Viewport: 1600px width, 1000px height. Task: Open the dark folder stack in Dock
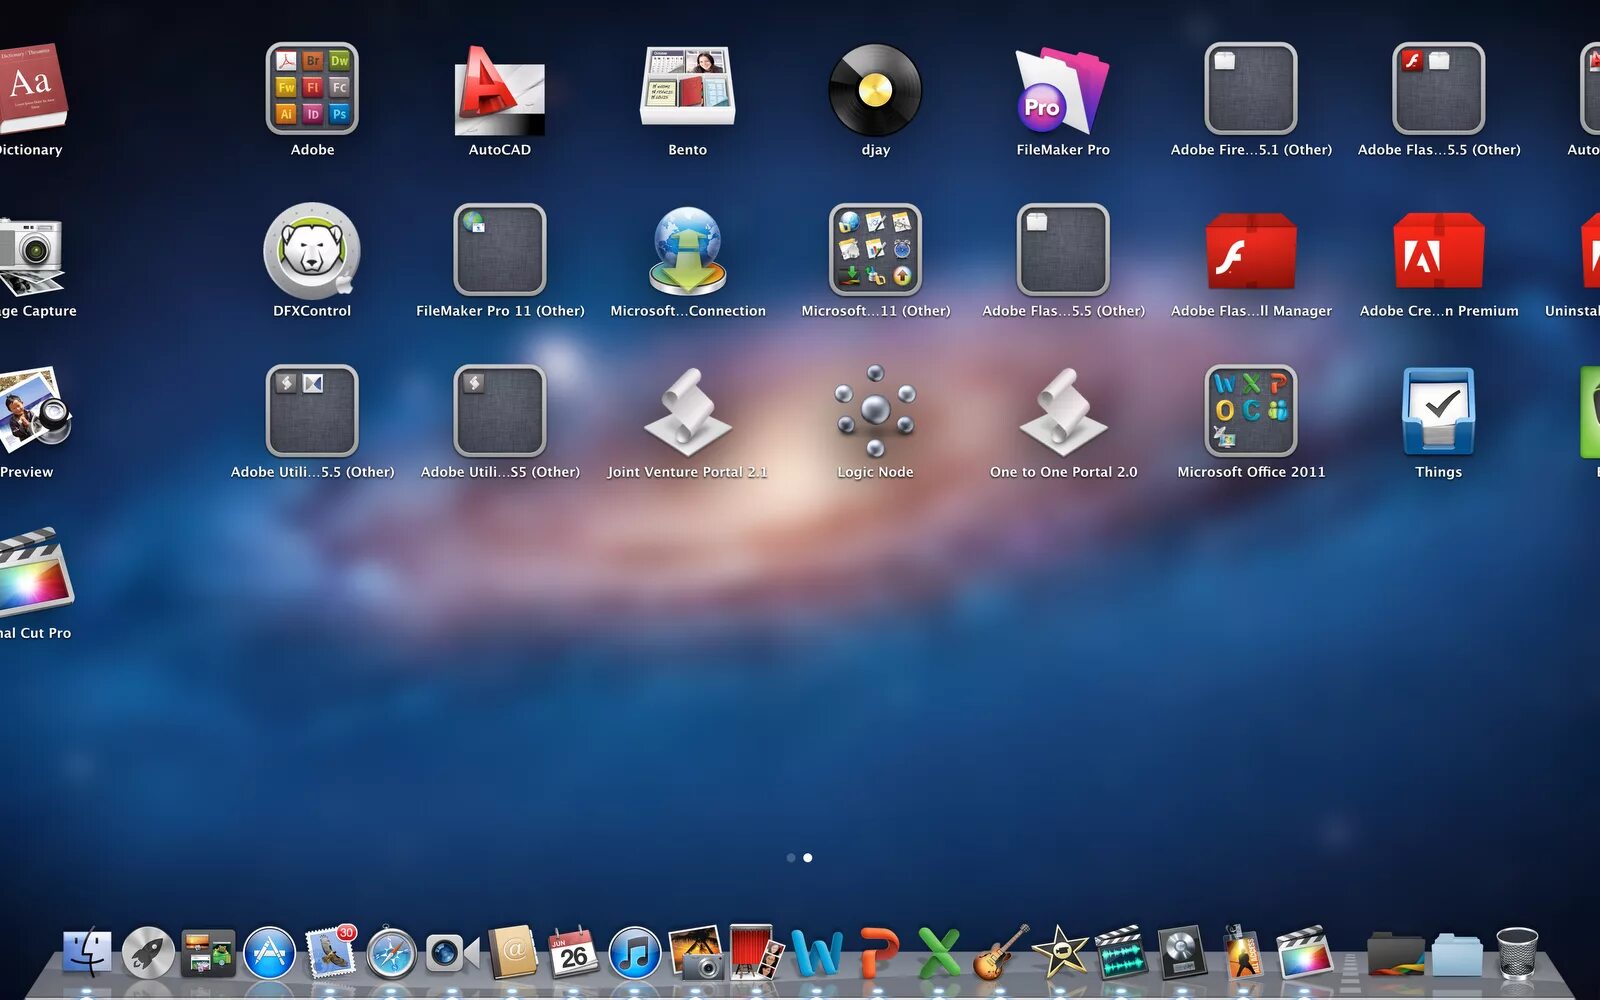tap(1395, 953)
